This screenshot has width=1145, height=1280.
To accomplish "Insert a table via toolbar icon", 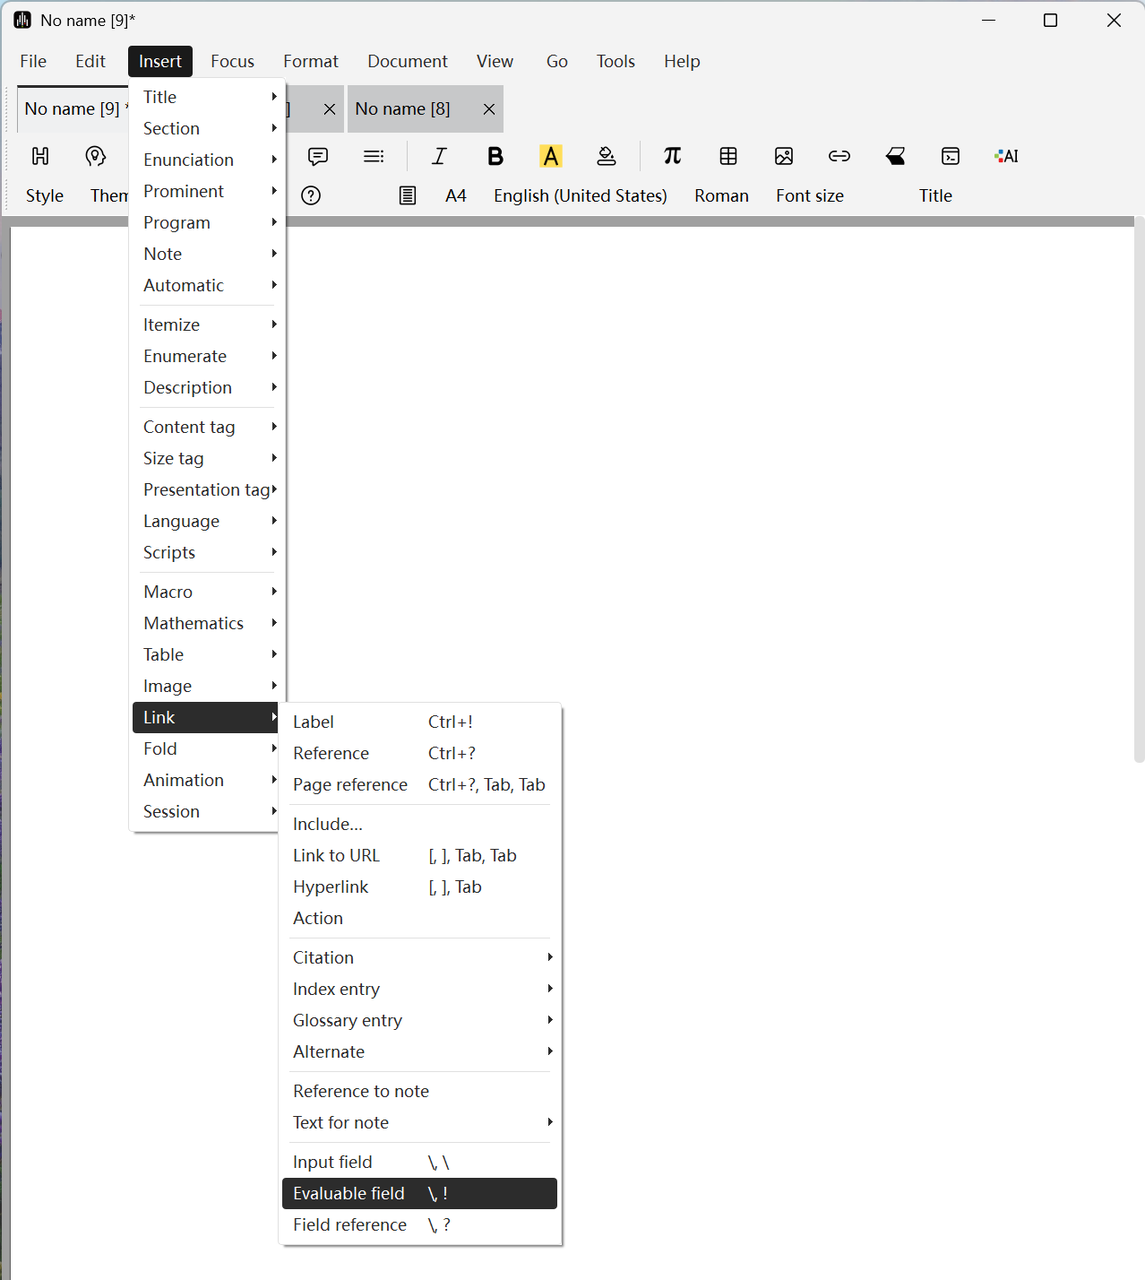I will 728,156.
